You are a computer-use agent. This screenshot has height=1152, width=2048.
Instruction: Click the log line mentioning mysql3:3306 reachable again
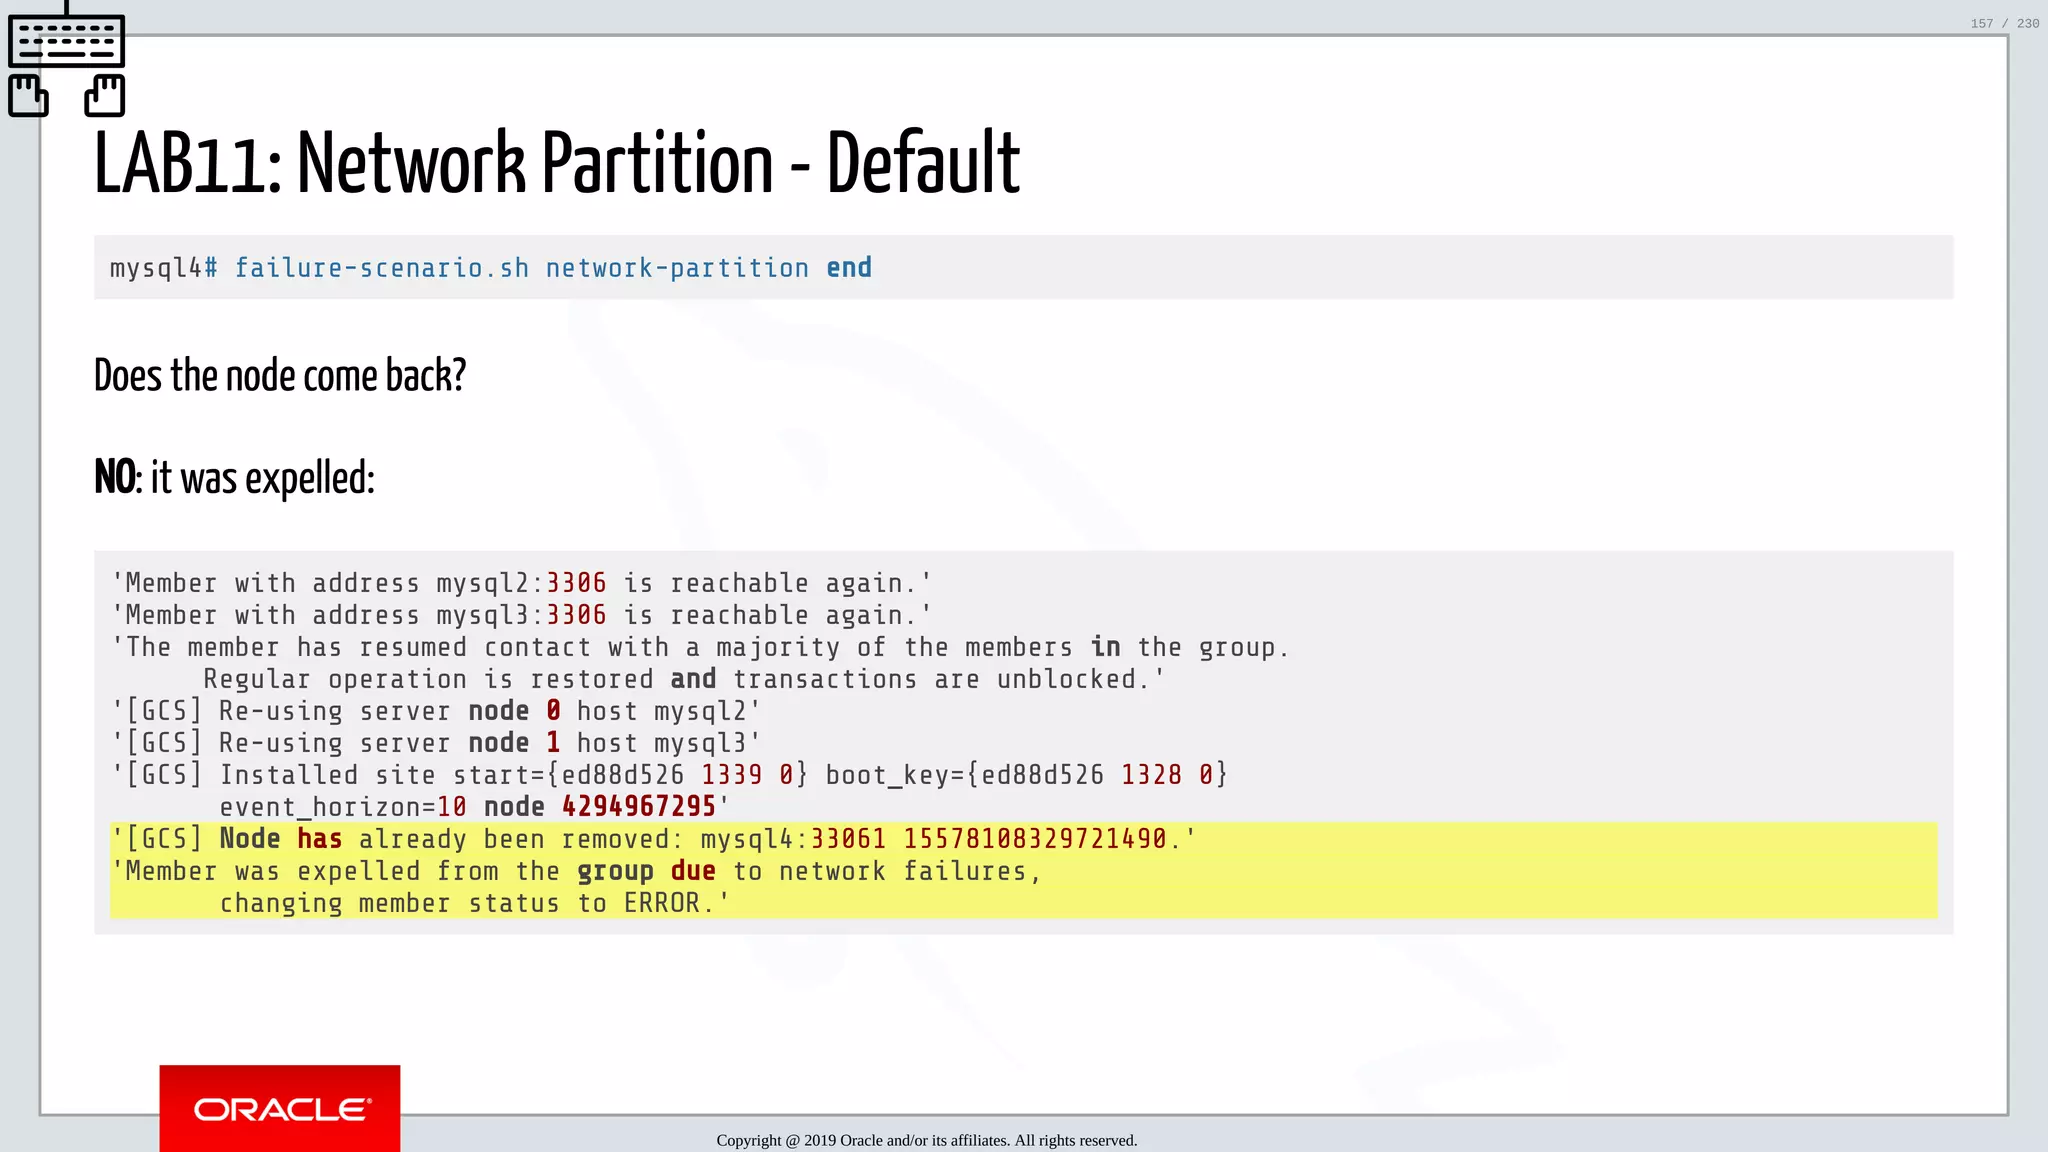pyautogui.click(x=521, y=615)
